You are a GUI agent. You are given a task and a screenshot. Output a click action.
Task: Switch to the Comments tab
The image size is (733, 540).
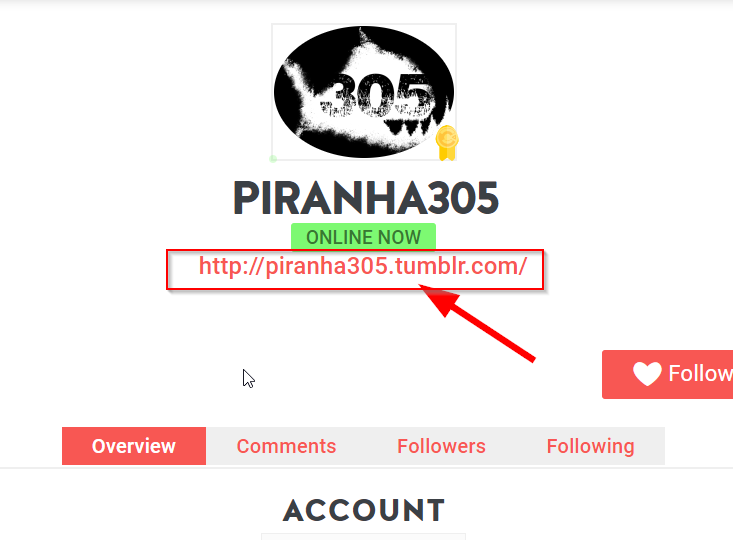click(x=286, y=446)
